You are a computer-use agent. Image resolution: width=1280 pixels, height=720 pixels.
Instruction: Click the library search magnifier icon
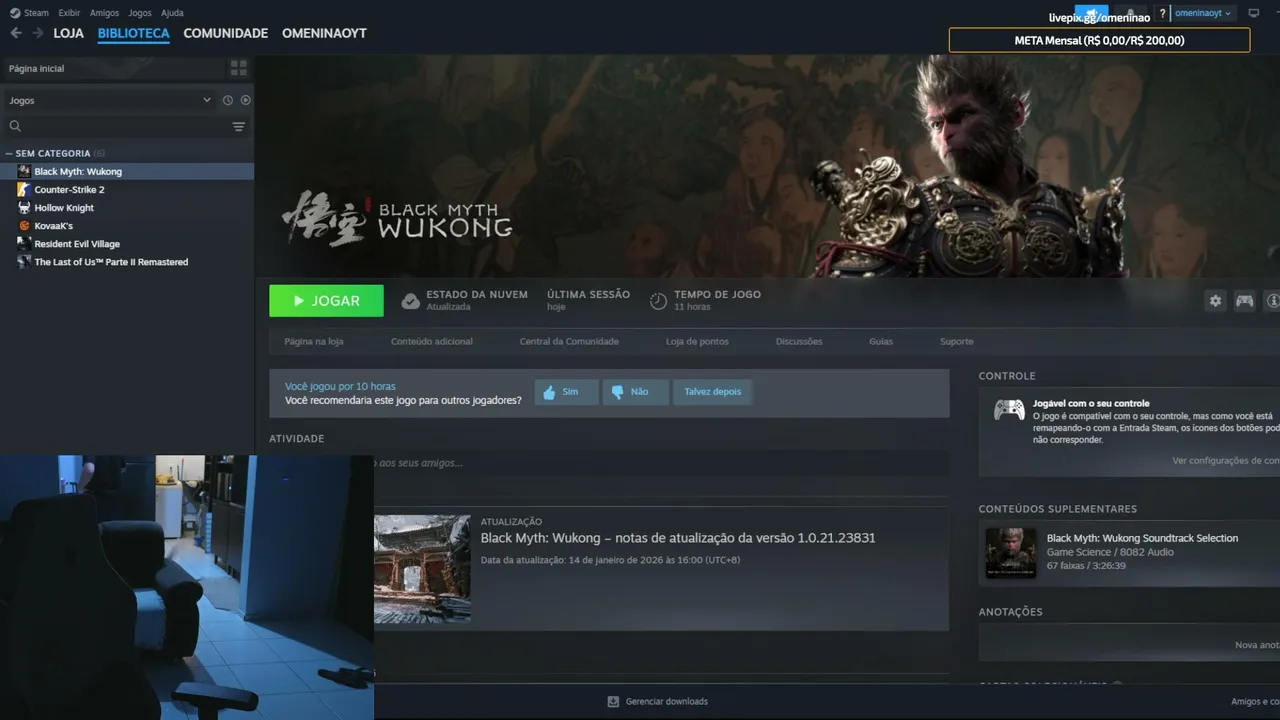[x=15, y=126]
